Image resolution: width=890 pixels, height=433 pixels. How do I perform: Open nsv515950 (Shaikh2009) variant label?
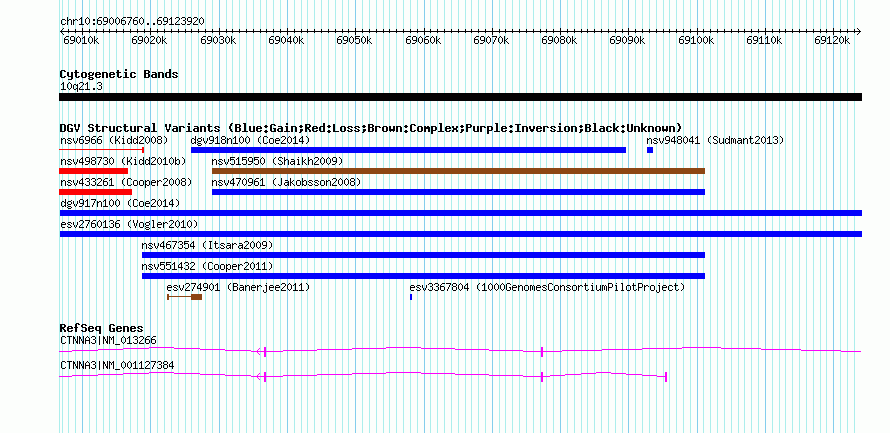click(x=278, y=161)
